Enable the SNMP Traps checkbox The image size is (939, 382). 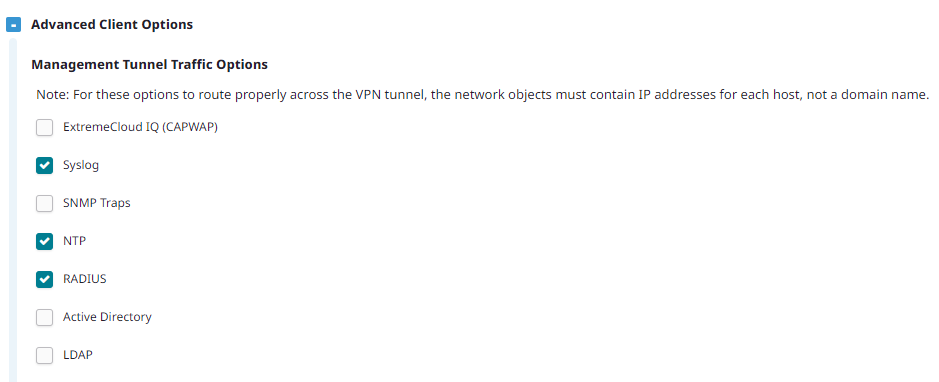tap(44, 203)
